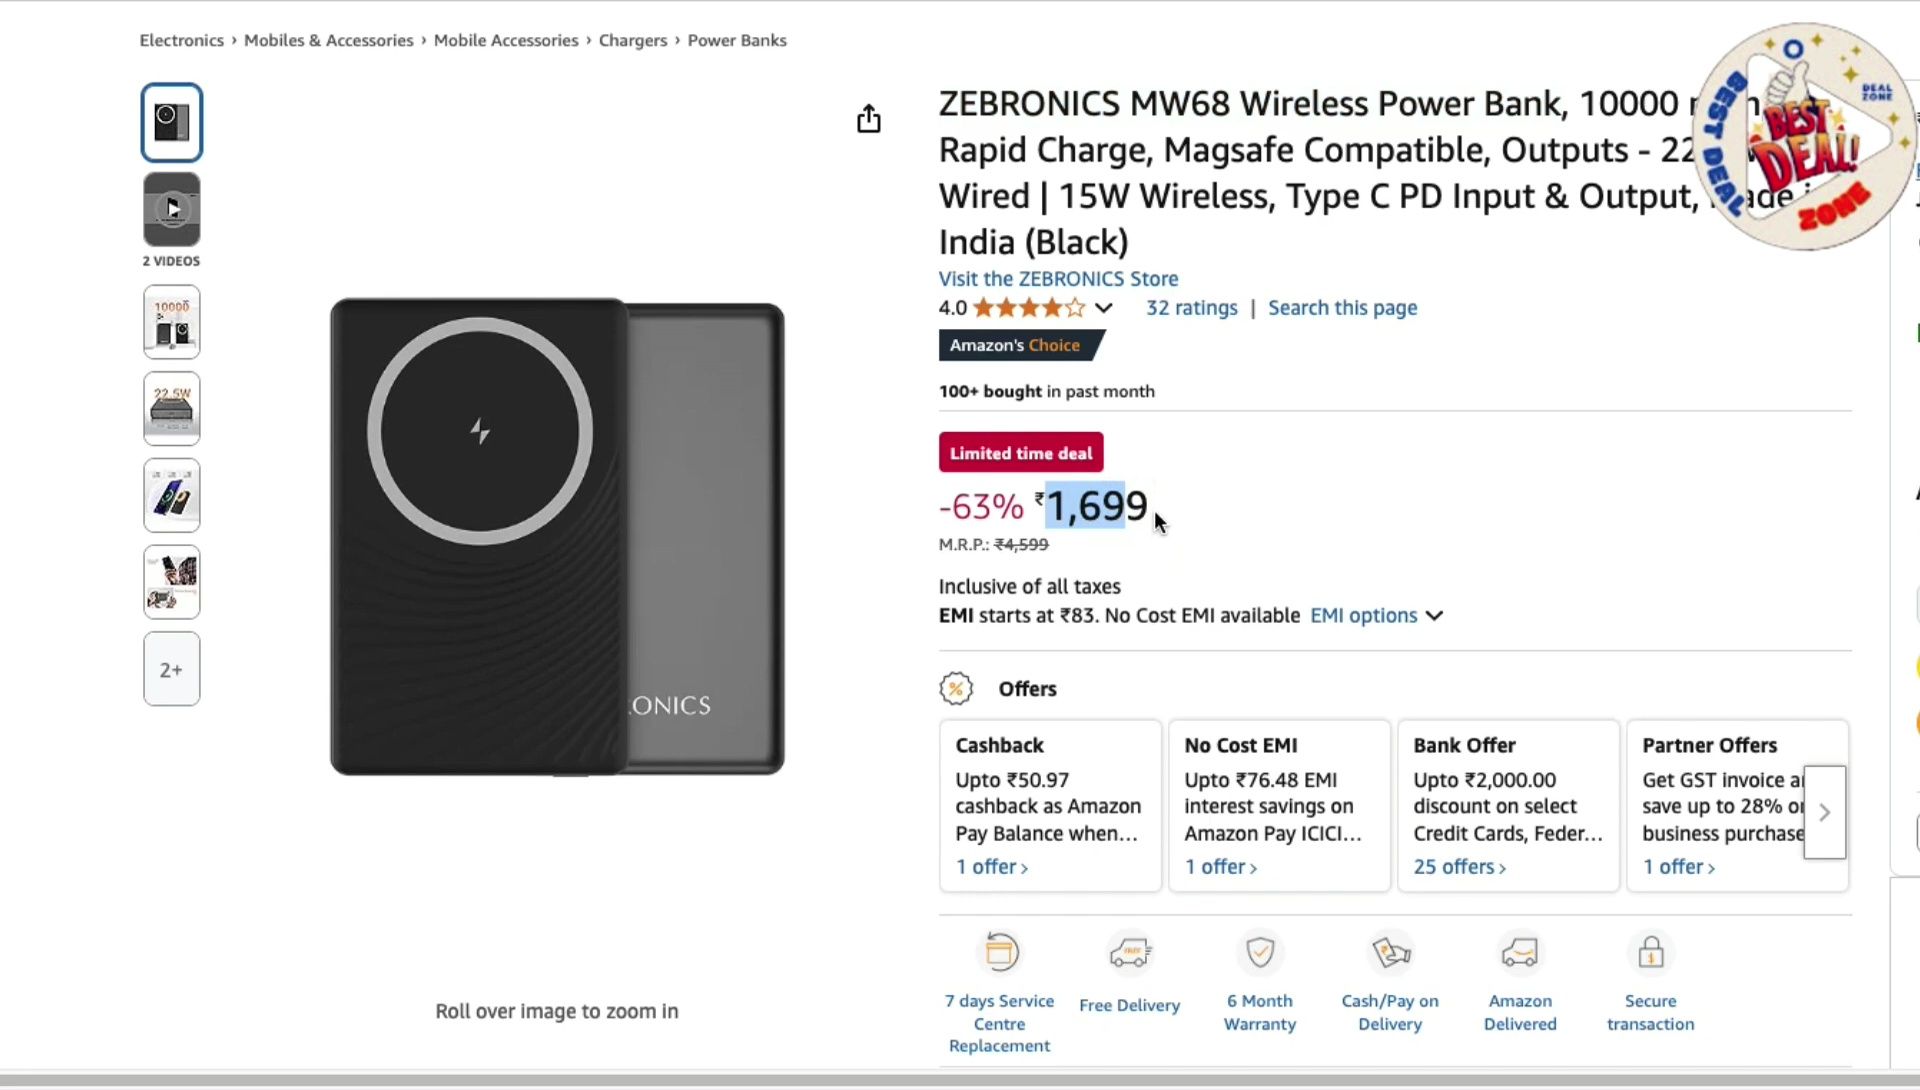Screen dimensions: 1920x1090
Task: Open Mobiles & Accessories breadcrumb
Action: click(328, 40)
